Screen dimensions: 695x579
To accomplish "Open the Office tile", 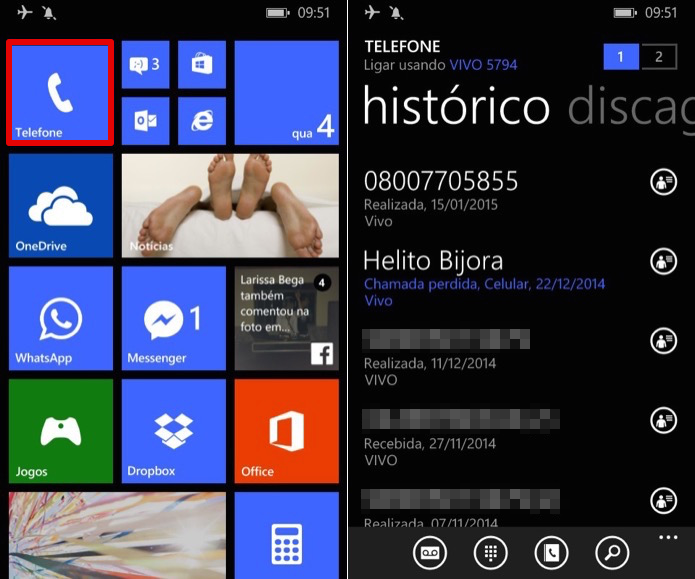I will [x=287, y=431].
